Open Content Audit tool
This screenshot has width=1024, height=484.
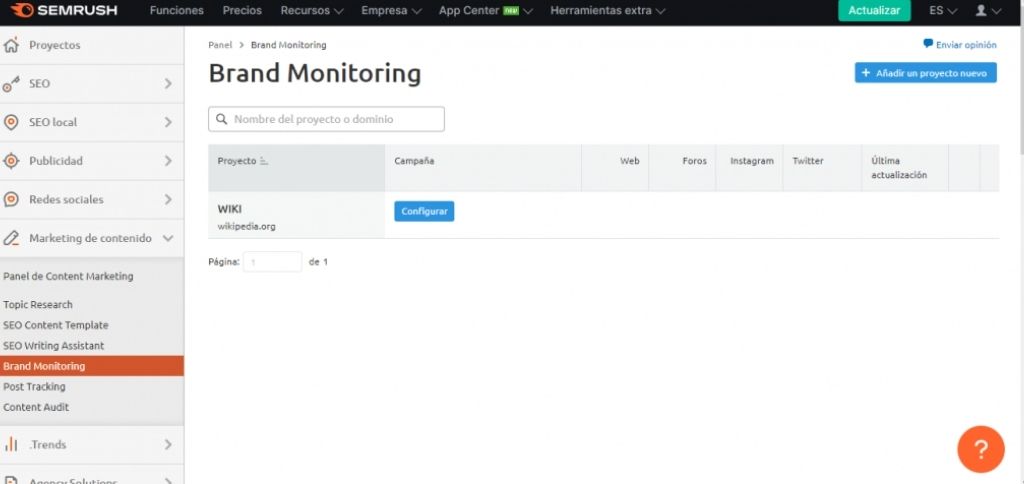(x=36, y=407)
